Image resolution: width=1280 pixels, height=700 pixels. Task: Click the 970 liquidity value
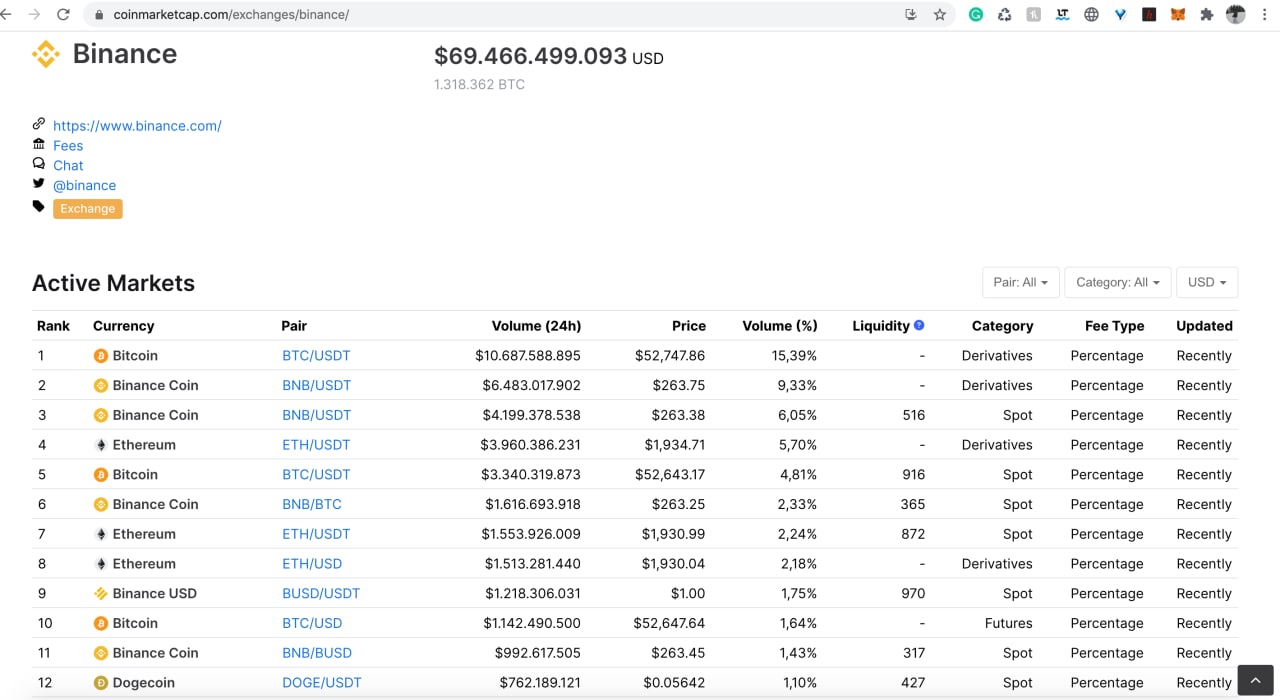click(x=913, y=594)
